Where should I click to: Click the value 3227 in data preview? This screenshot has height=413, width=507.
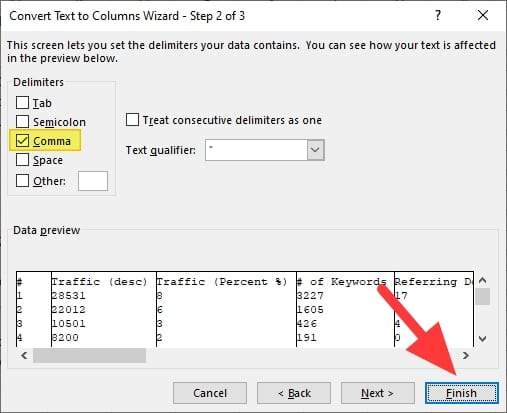(310, 296)
